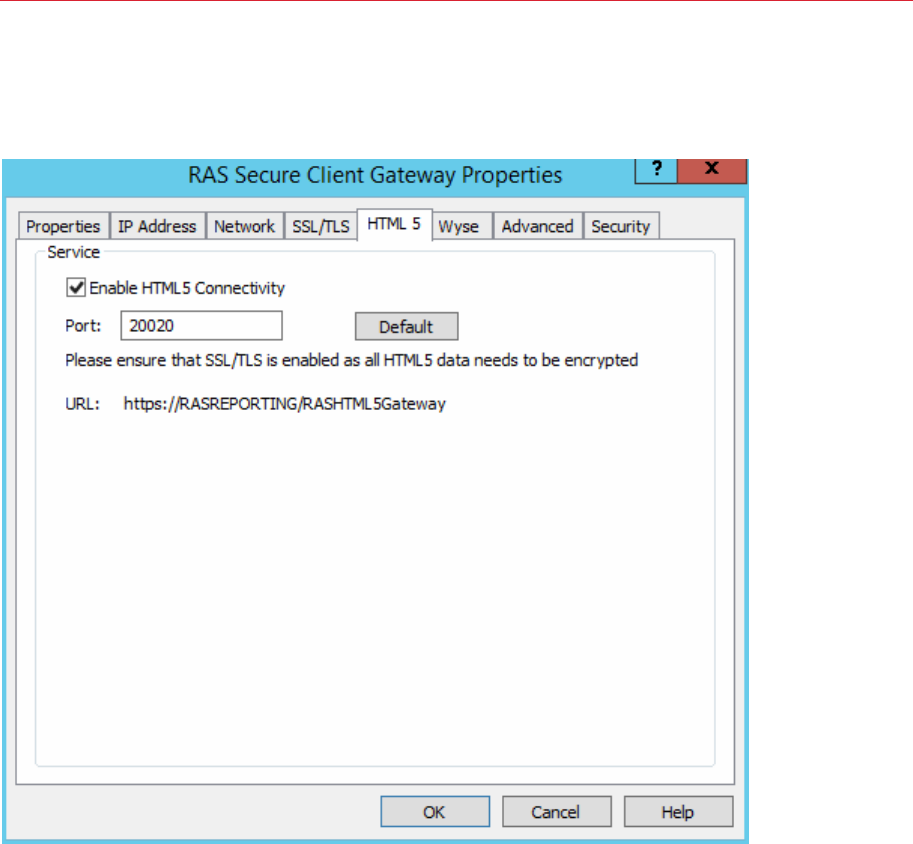Click the RAS Secure Client Gateway Properties title

(376, 175)
